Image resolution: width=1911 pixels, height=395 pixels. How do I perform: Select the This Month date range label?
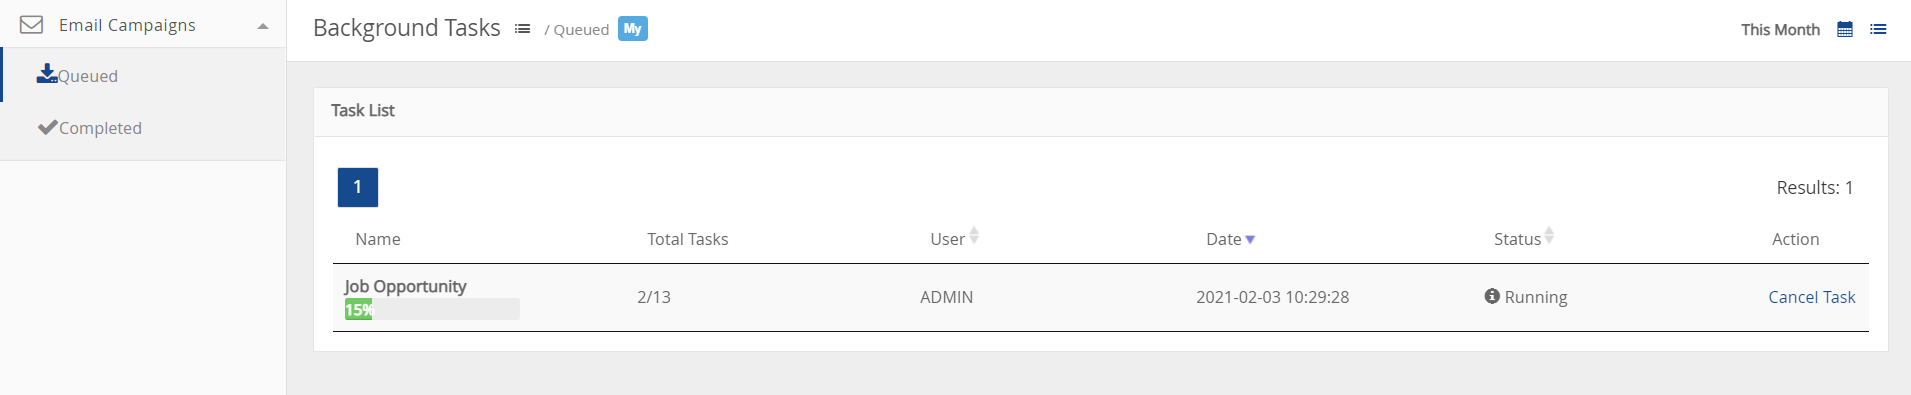point(1780,29)
